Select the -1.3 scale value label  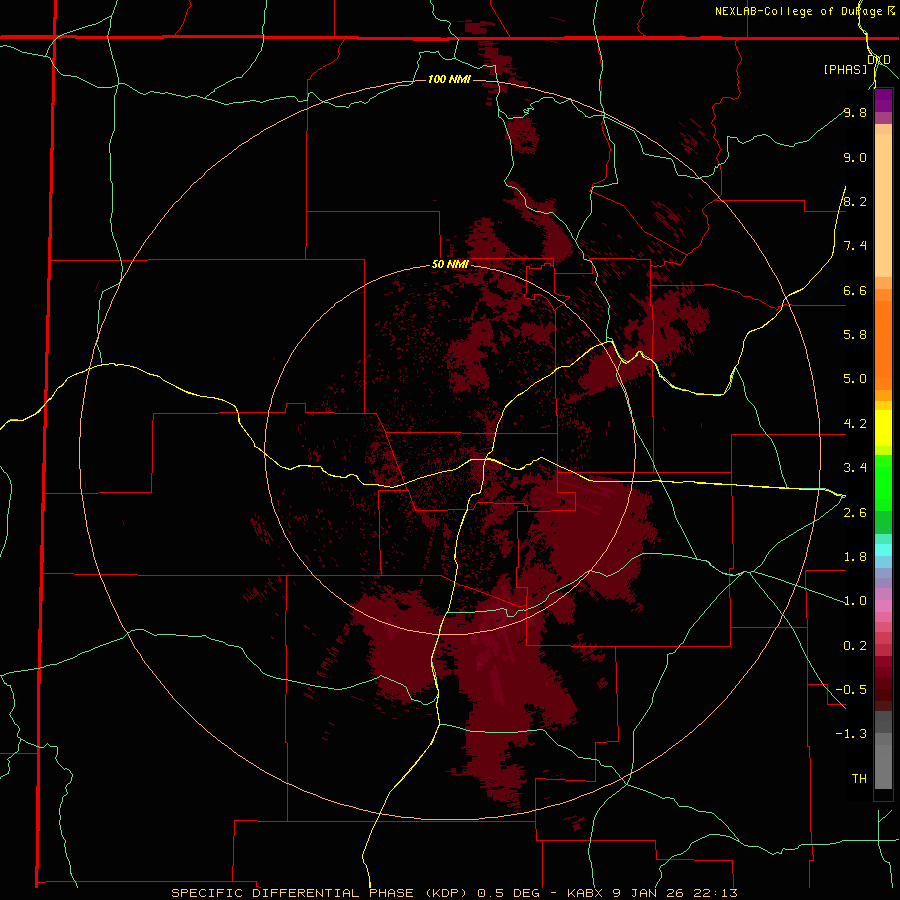pyautogui.click(x=851, y=734)
